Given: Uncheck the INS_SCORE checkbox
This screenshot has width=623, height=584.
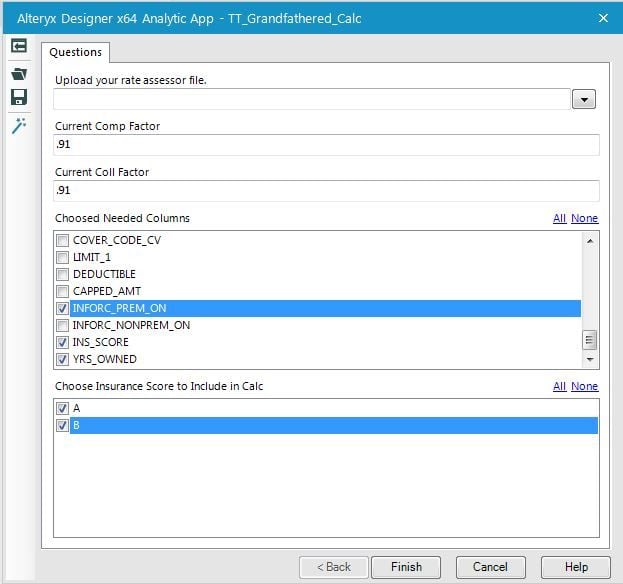Looking at the screenshot, I should 62,342.
